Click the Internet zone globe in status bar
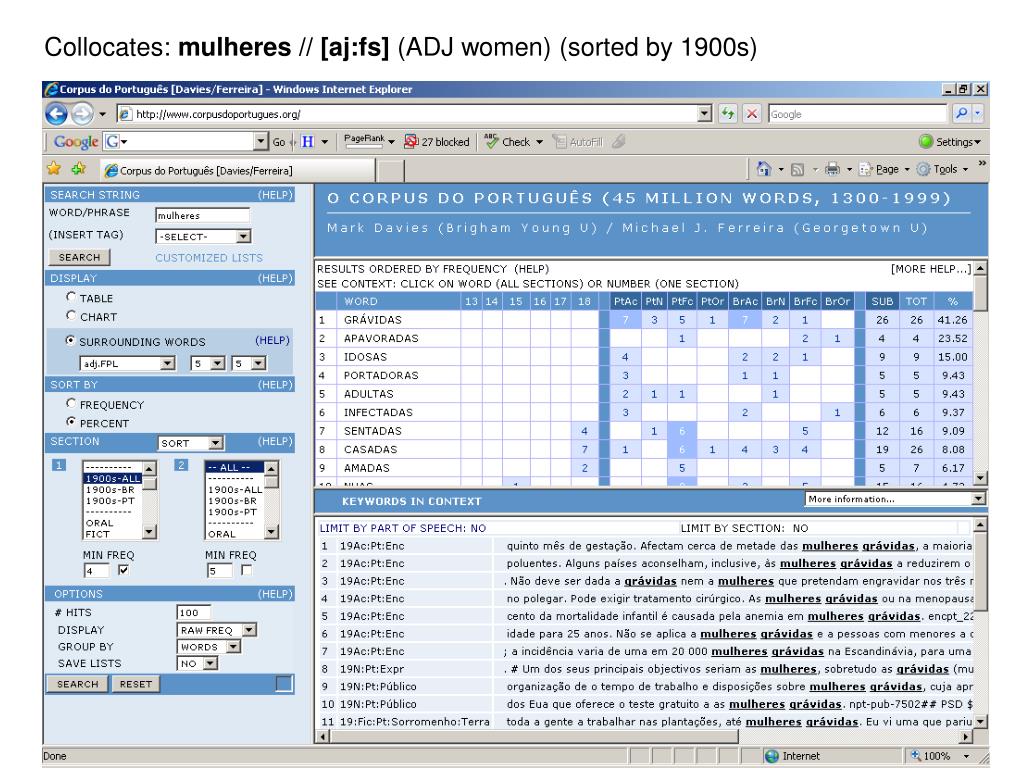This screenshot has height=768, width=1024. tap(772, 756)
